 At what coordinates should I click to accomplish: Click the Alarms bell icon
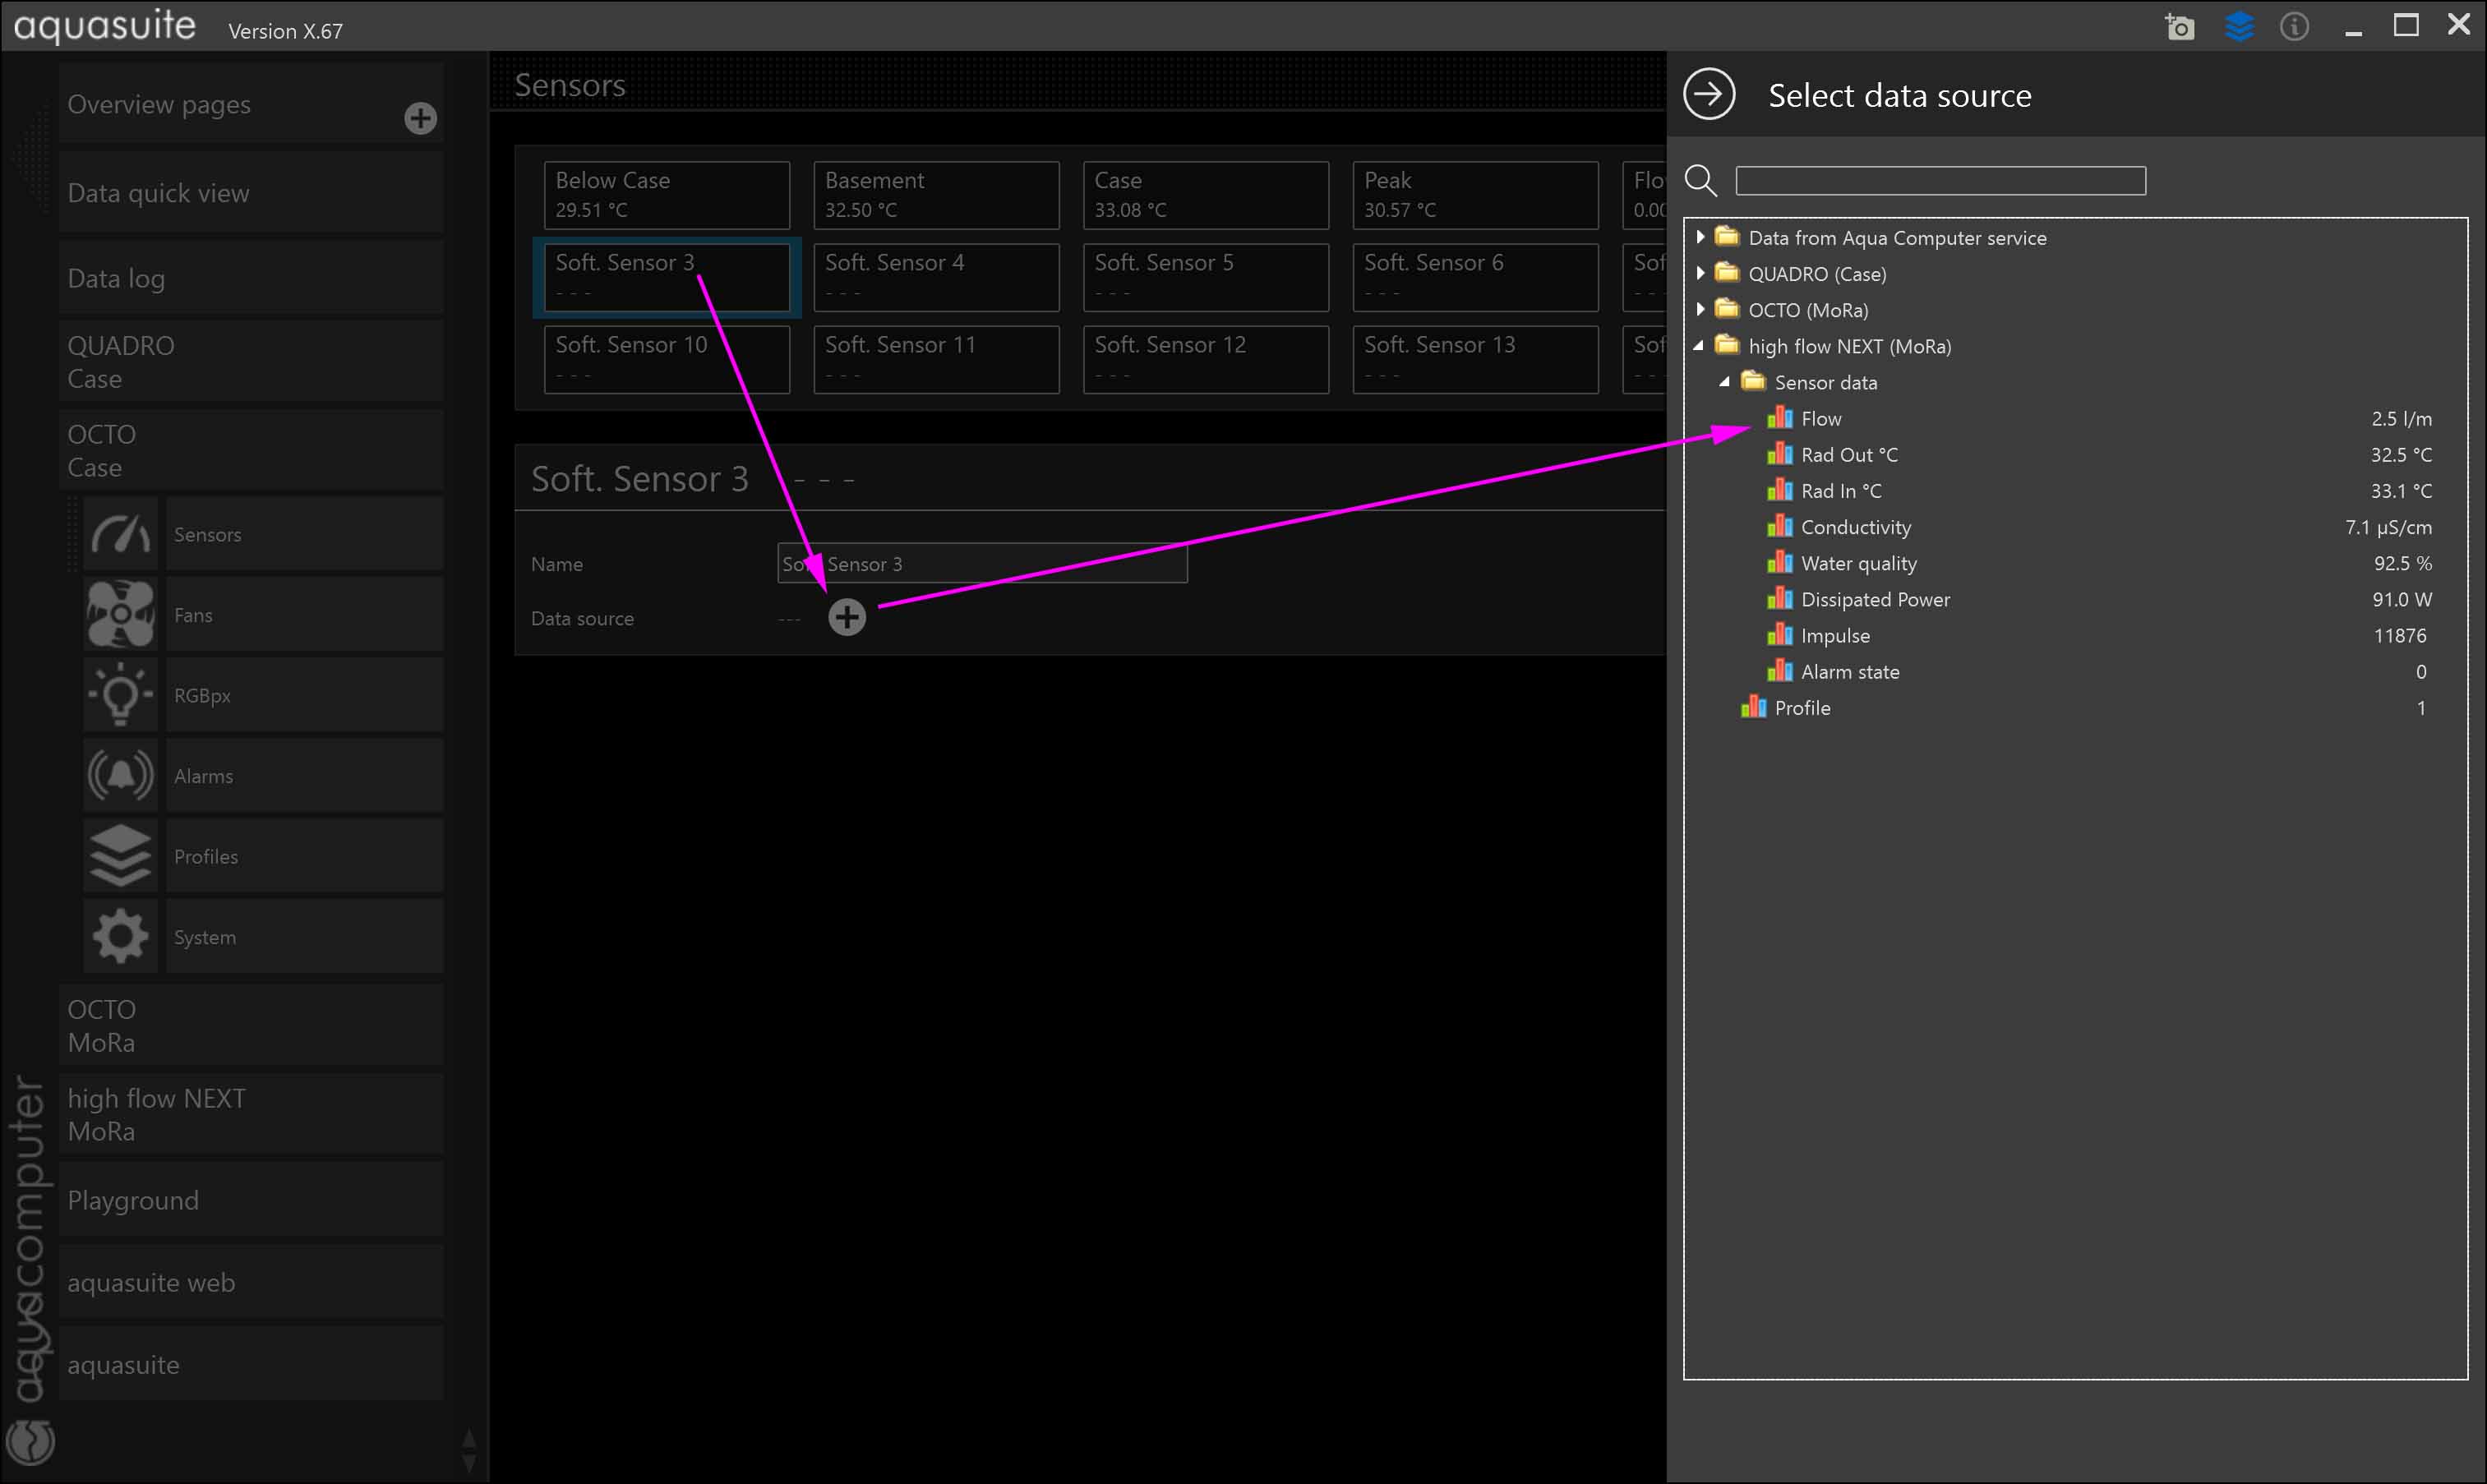pyautogui.click(x=120, y=776)
